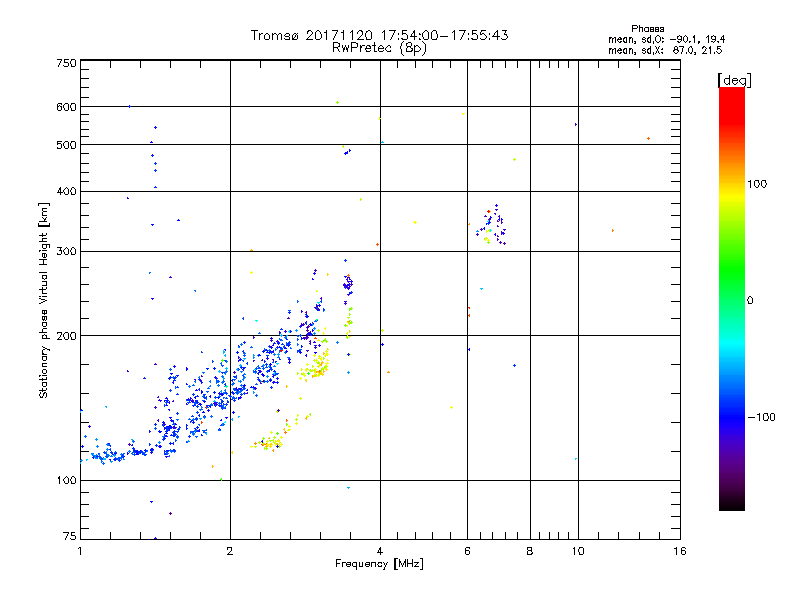Click the '6' x-axis tick label
Image resolution: width=800 pixels, height=600 pixels.
(467, 551)
